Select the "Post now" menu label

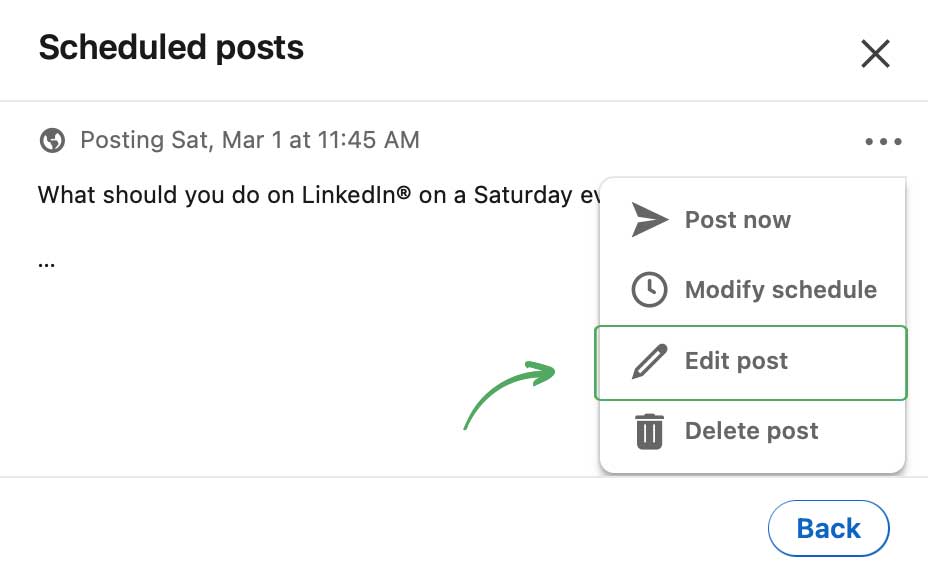point(737,220)
